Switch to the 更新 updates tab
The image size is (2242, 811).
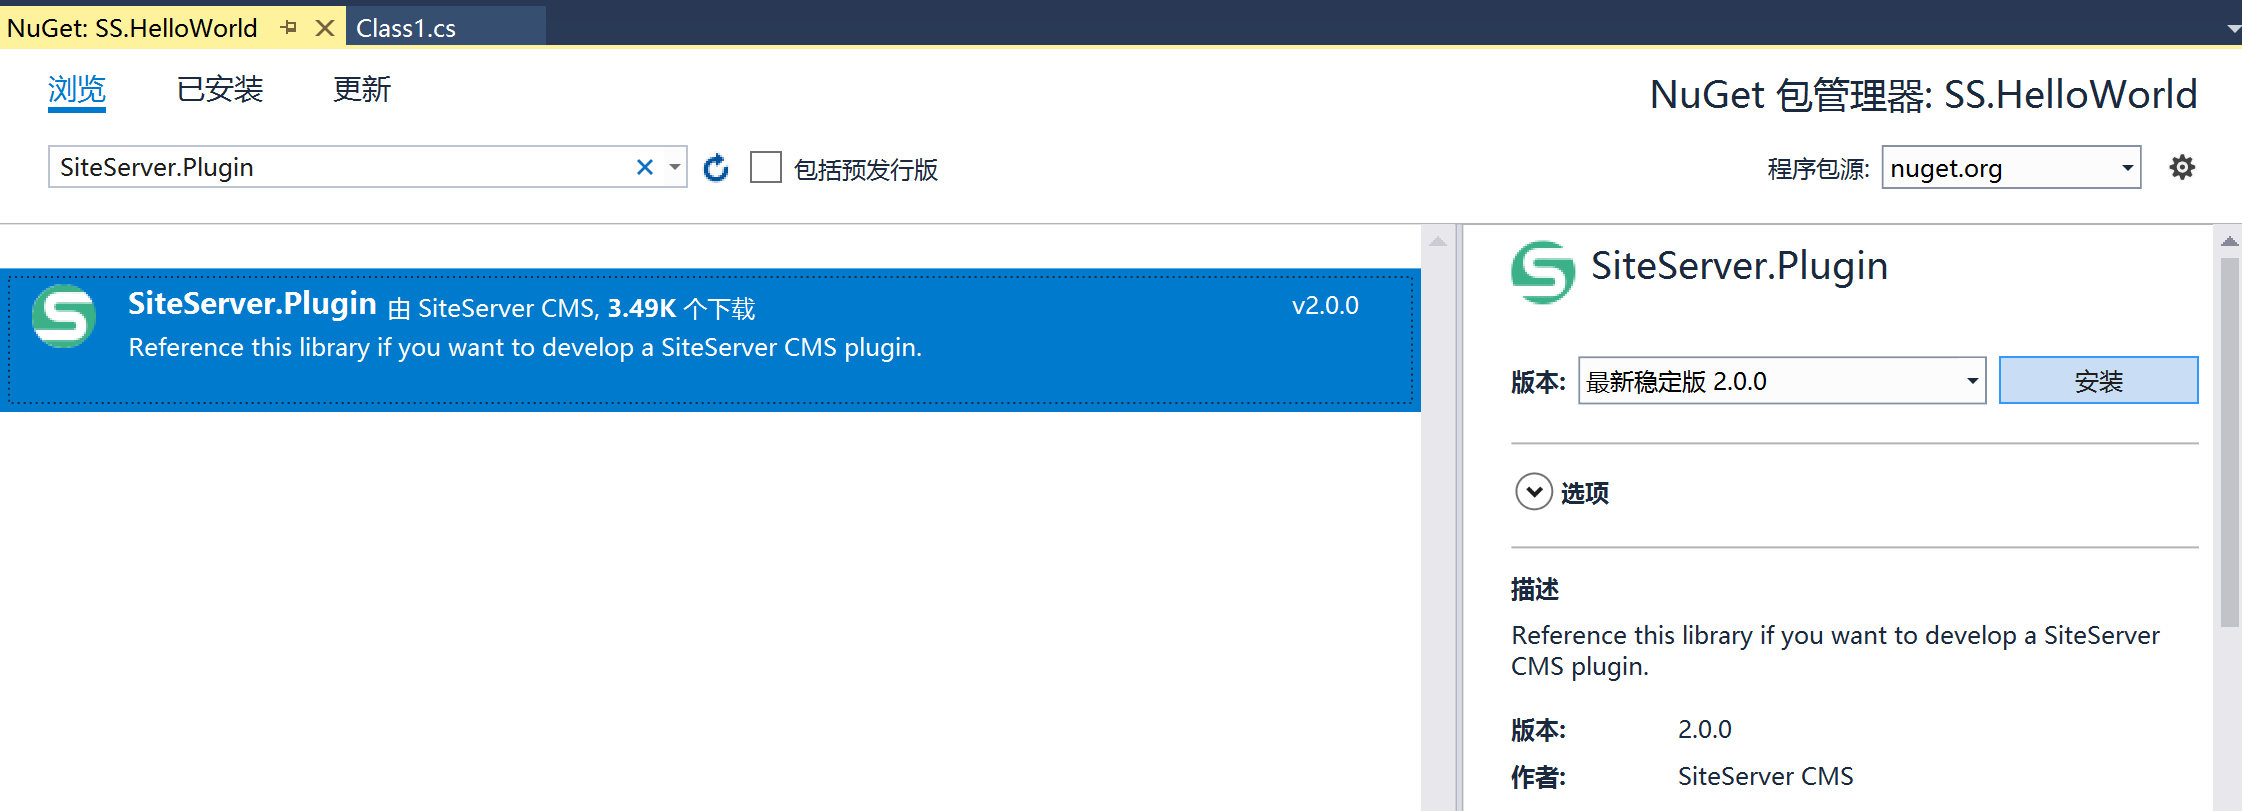click(x=362, y=90)
